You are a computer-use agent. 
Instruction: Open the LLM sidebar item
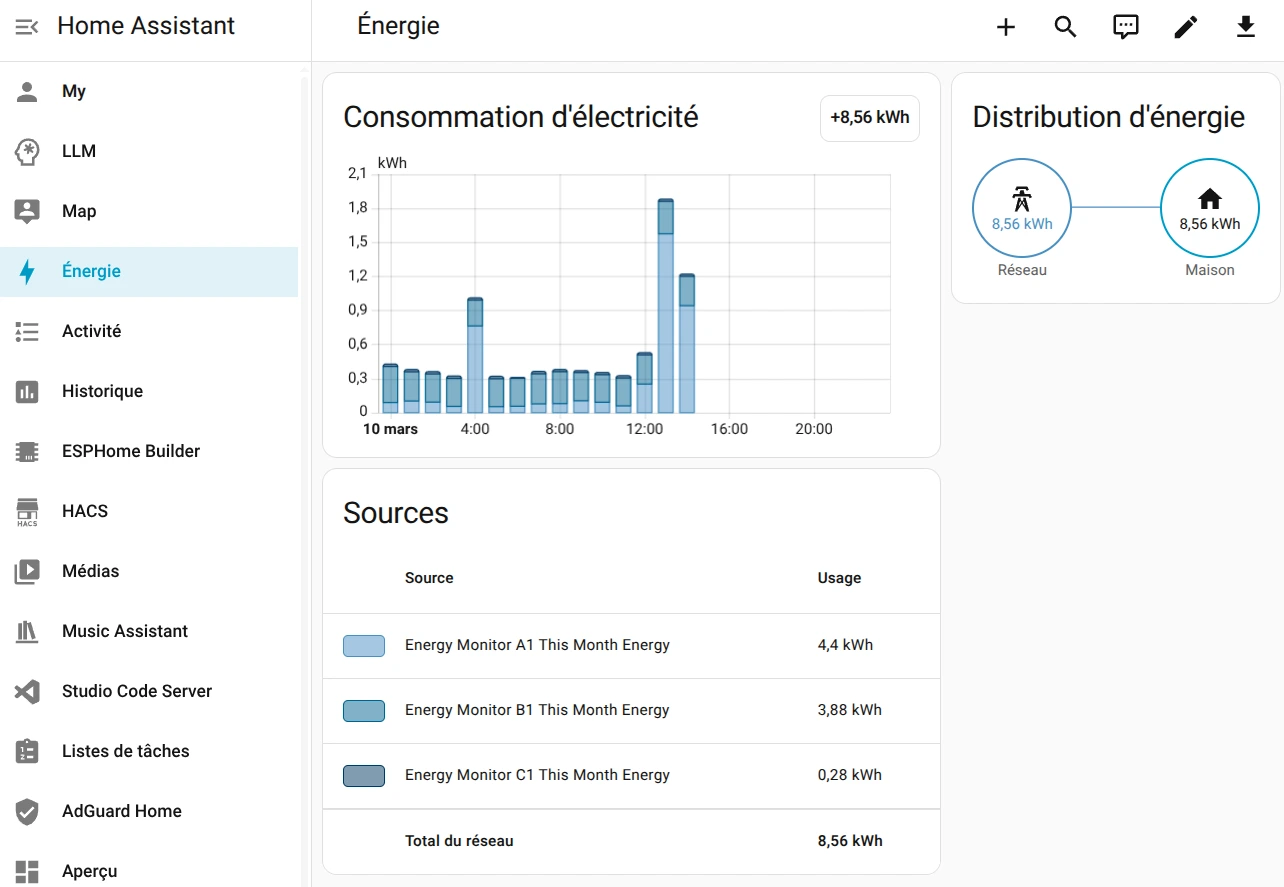[79, 151]
